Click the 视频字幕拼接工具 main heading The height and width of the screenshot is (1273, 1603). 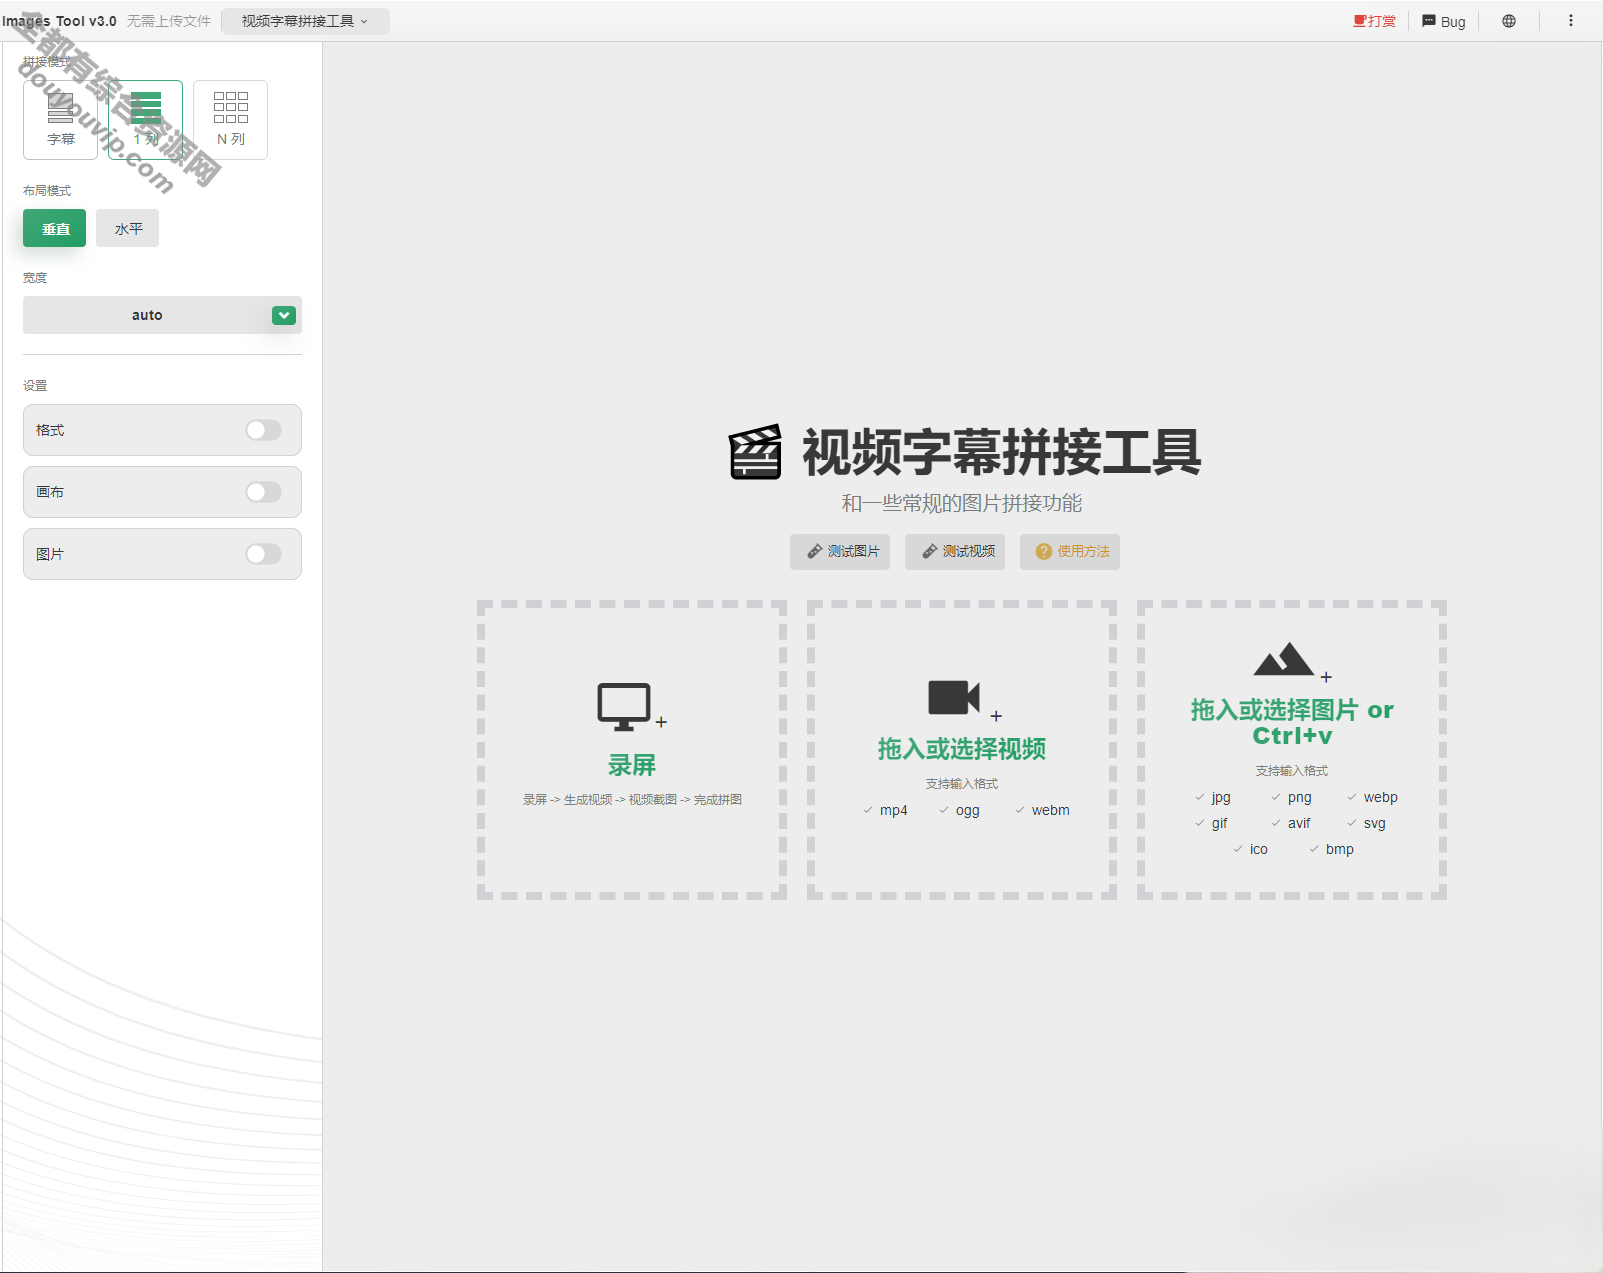tap(1002, 452)
